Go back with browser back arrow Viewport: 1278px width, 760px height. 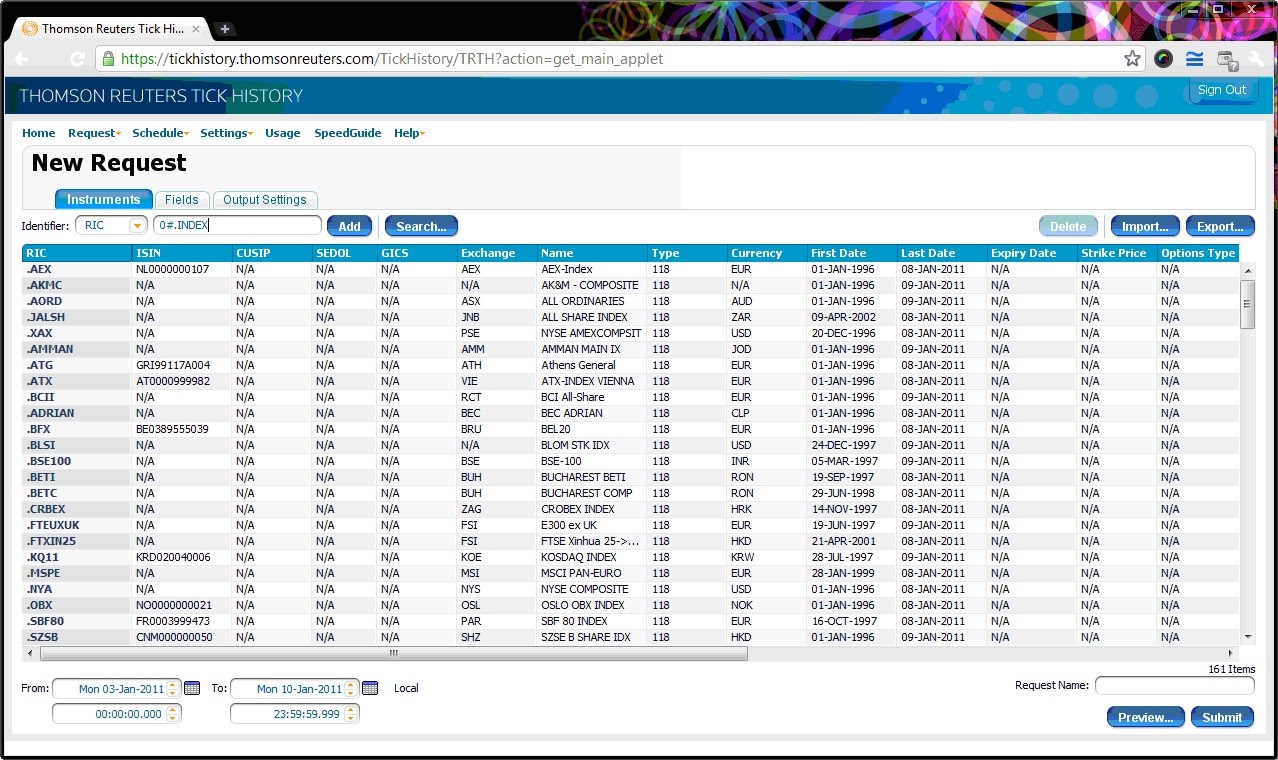pyautogui.click(x=22, y=59)
